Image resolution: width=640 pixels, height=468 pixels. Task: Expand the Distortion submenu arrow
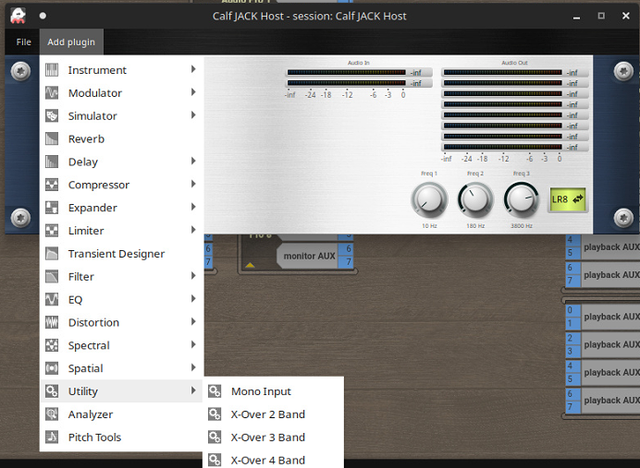click(193, 322)
